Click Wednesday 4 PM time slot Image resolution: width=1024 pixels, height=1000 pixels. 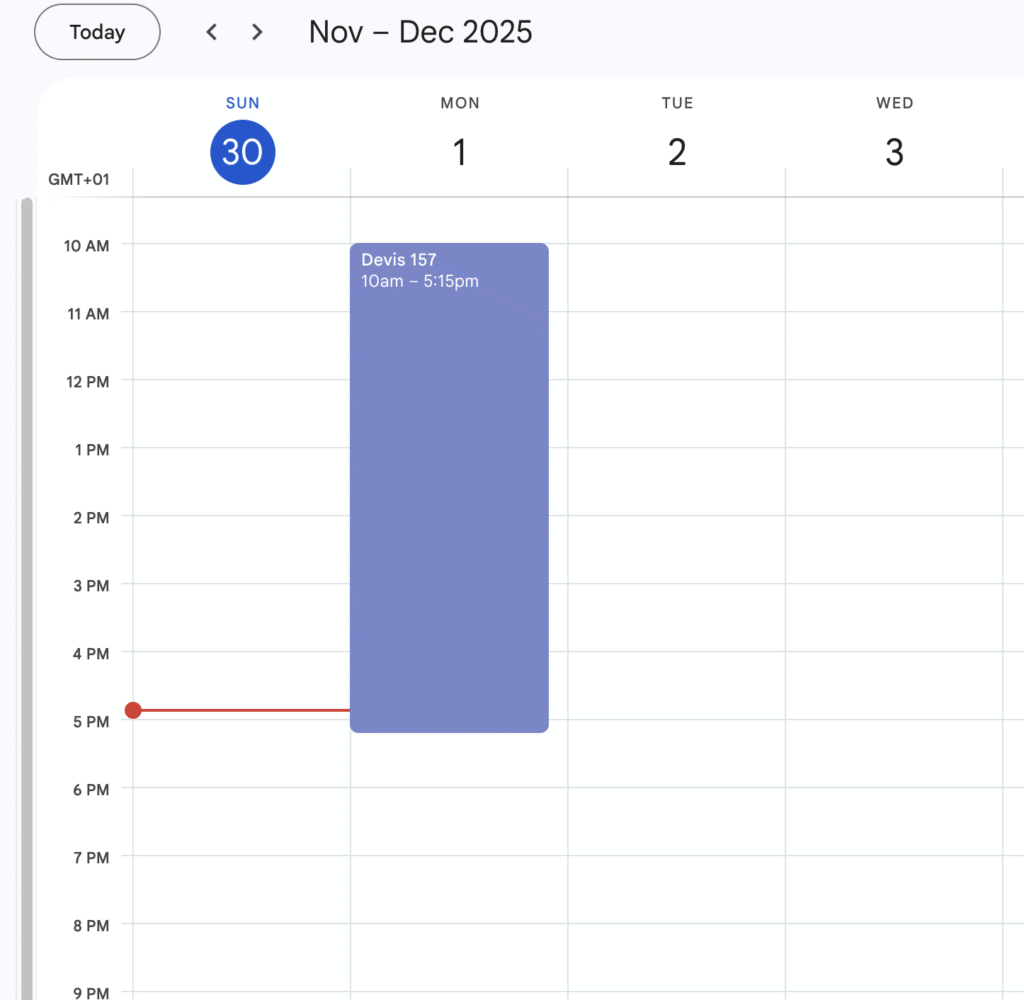(x=894, y=685)
